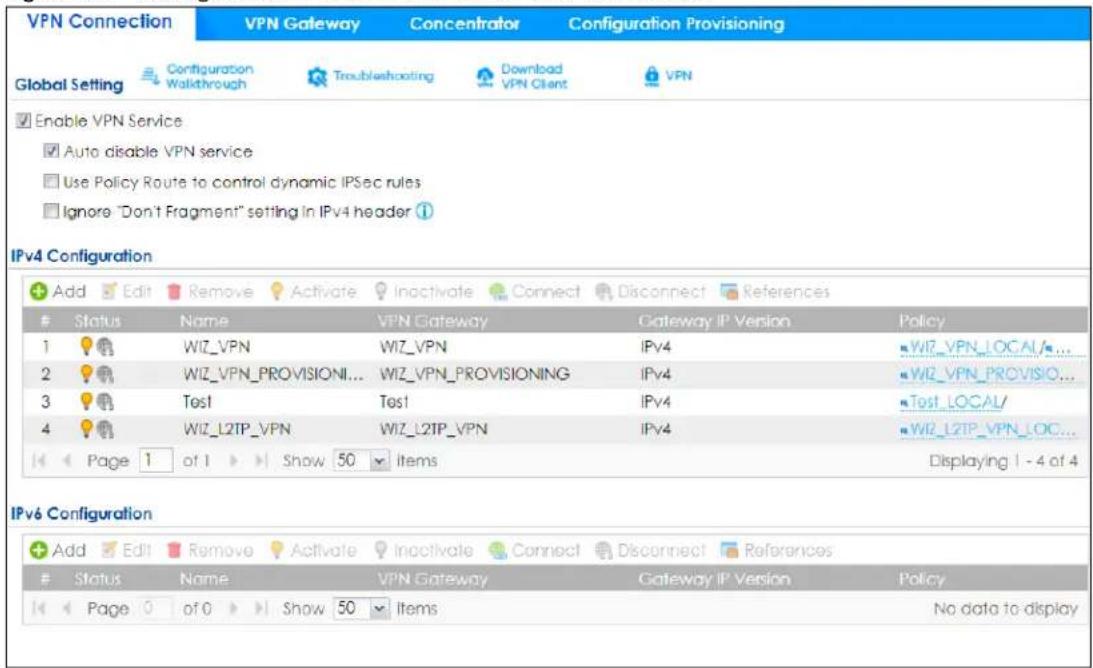Screen dimensions: 1093x668
Task: Click the IPv4 Add plus icon
Action: (x=38, y=291)
